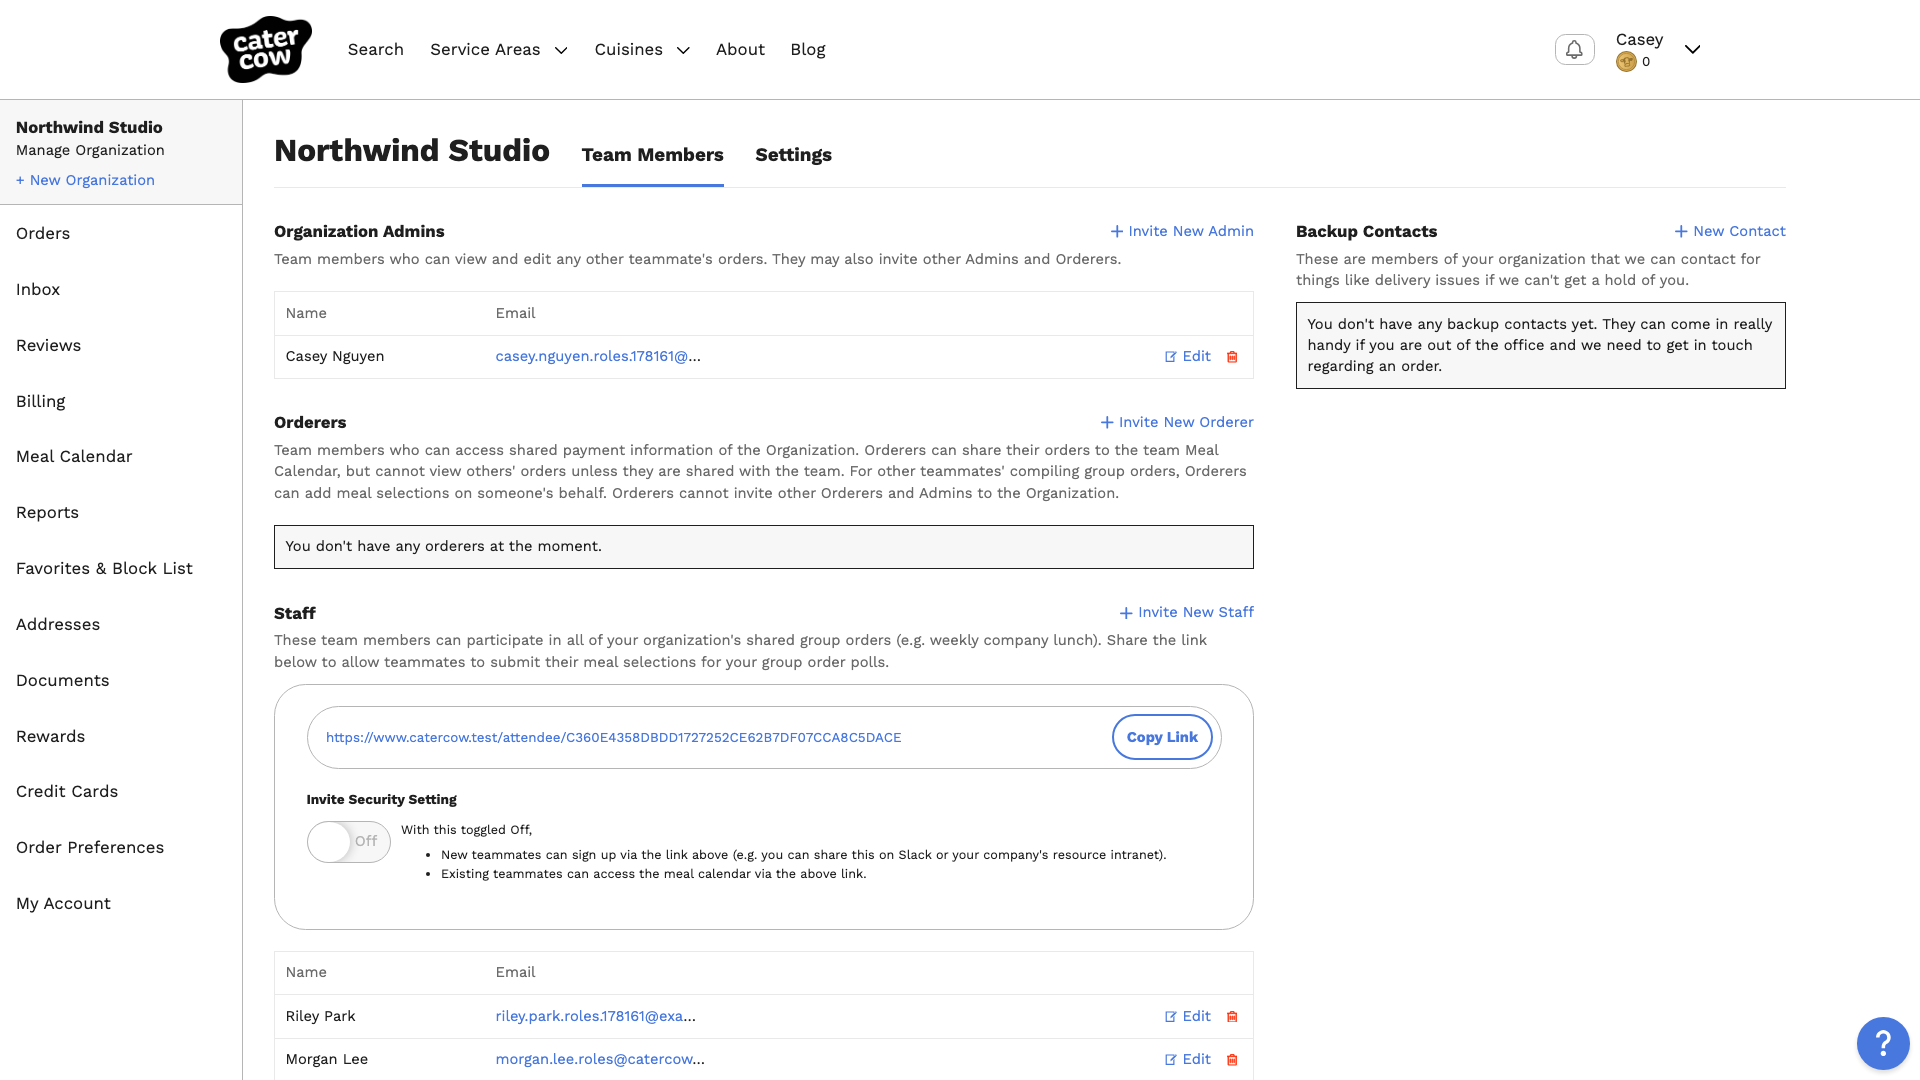
Task: Edit Morgan Lee's staff entry
Action: 1187,1059
